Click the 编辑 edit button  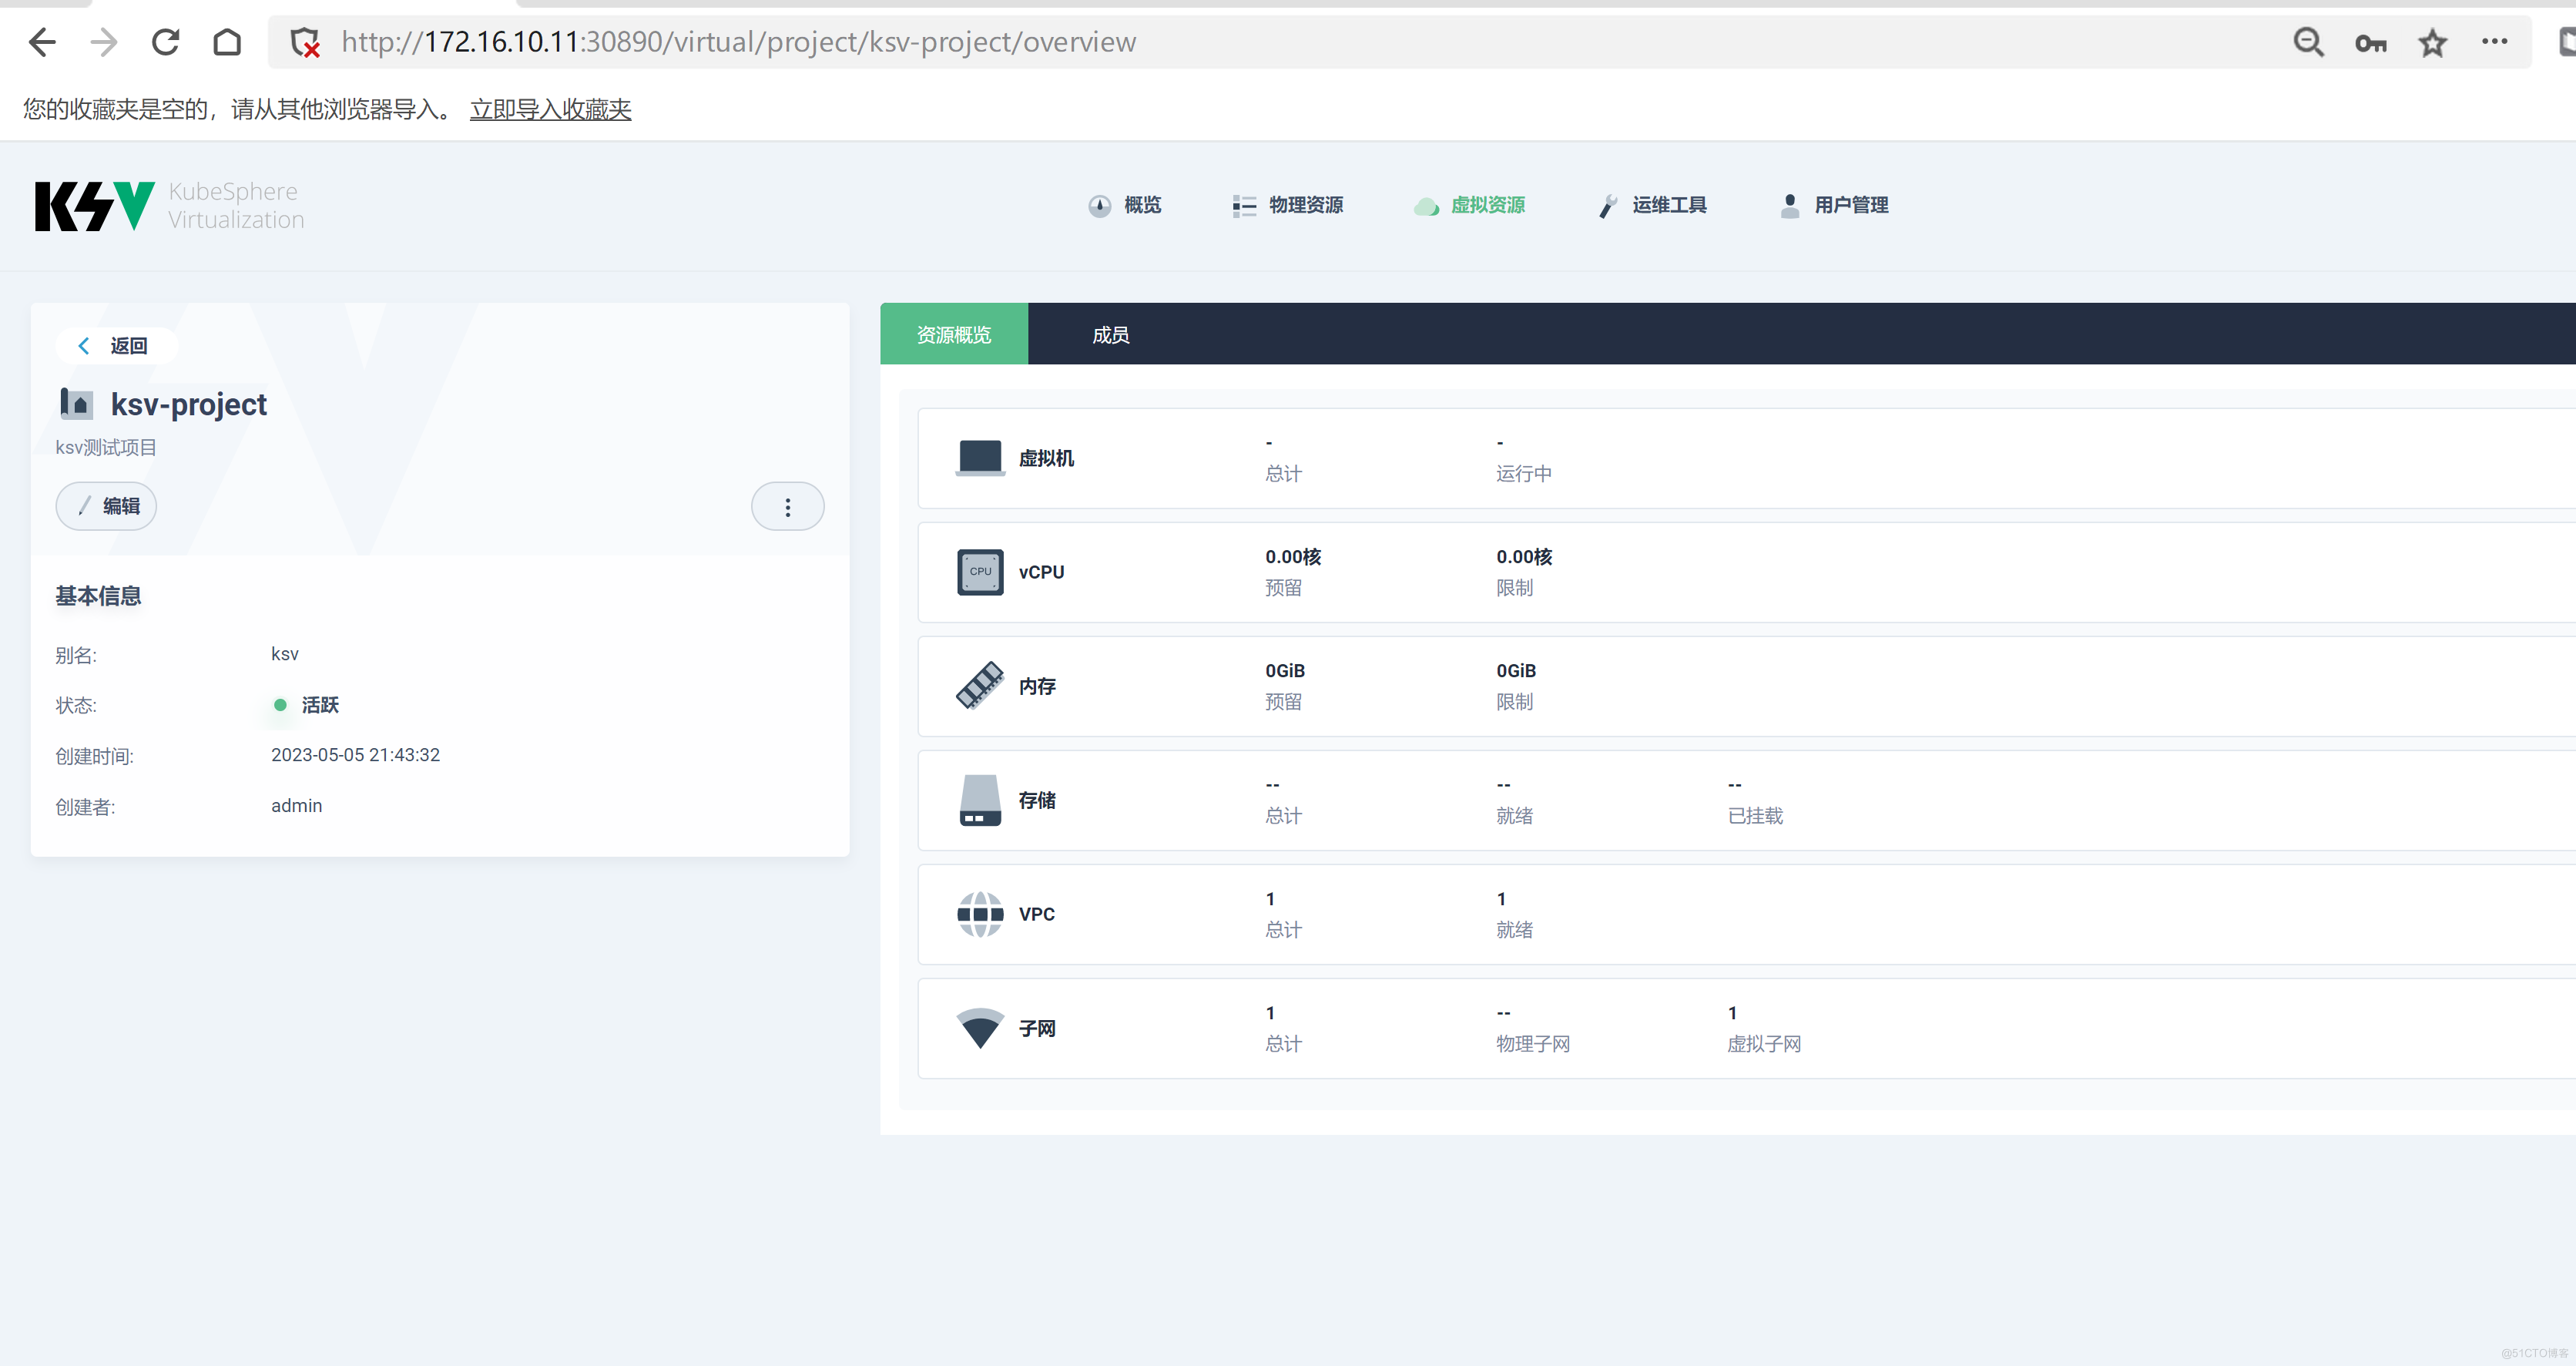(x=106, y=506)
